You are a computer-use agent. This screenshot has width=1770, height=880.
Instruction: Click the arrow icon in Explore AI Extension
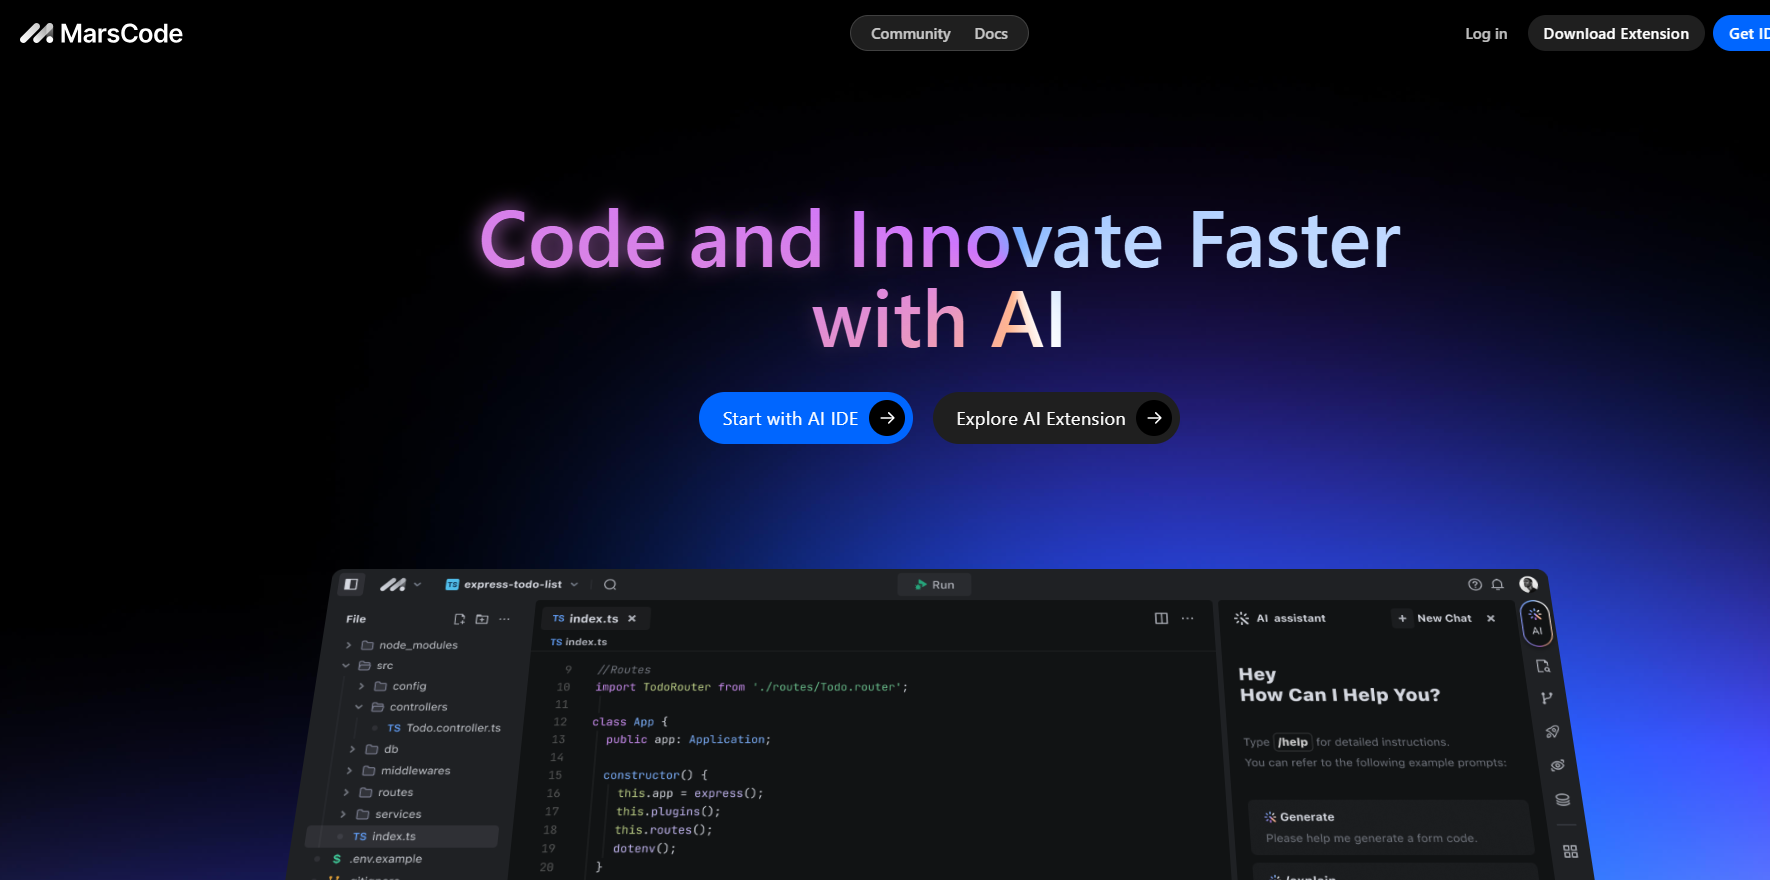pos(1154,418)
